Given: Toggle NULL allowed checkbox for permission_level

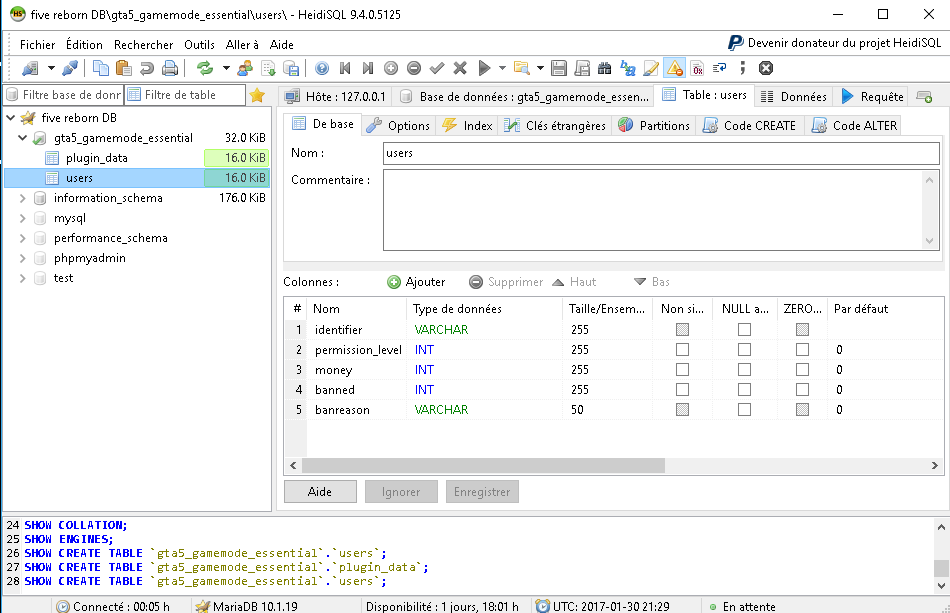Looking at the screenshot, I should [744, 350].
